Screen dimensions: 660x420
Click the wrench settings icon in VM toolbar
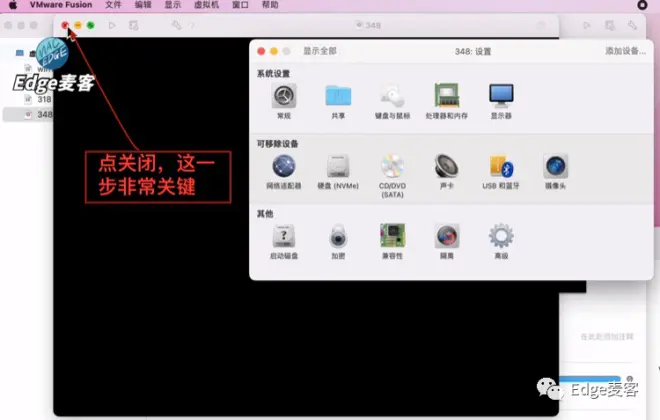click(176, 25)
